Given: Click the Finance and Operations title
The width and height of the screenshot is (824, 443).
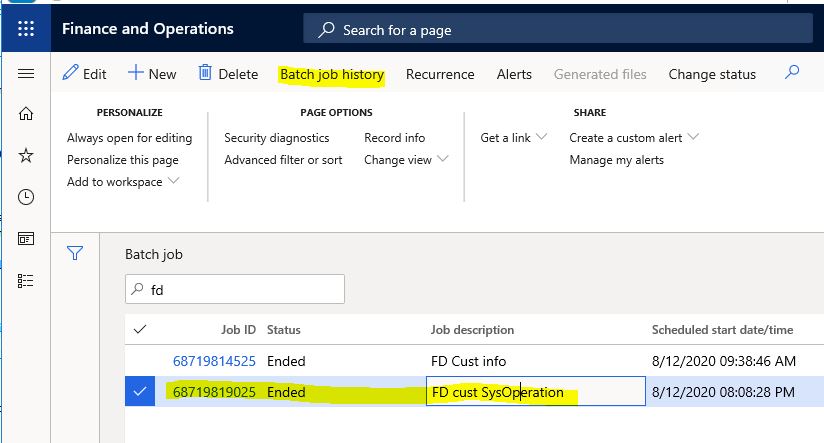Looking at the screenshot, I should (x=148, y=28).
